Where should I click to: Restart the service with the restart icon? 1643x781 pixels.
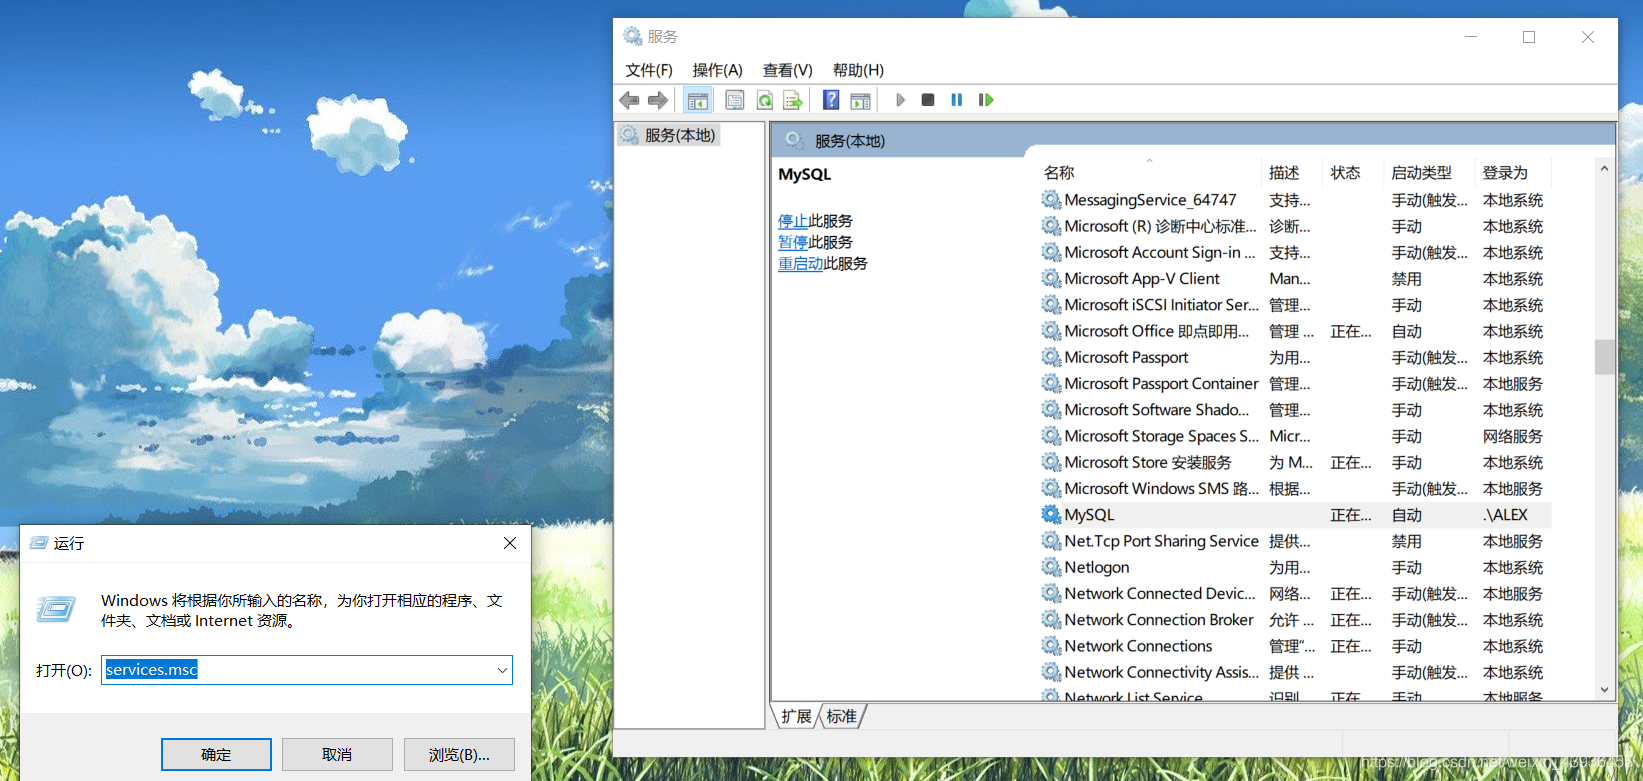point(986,100)
